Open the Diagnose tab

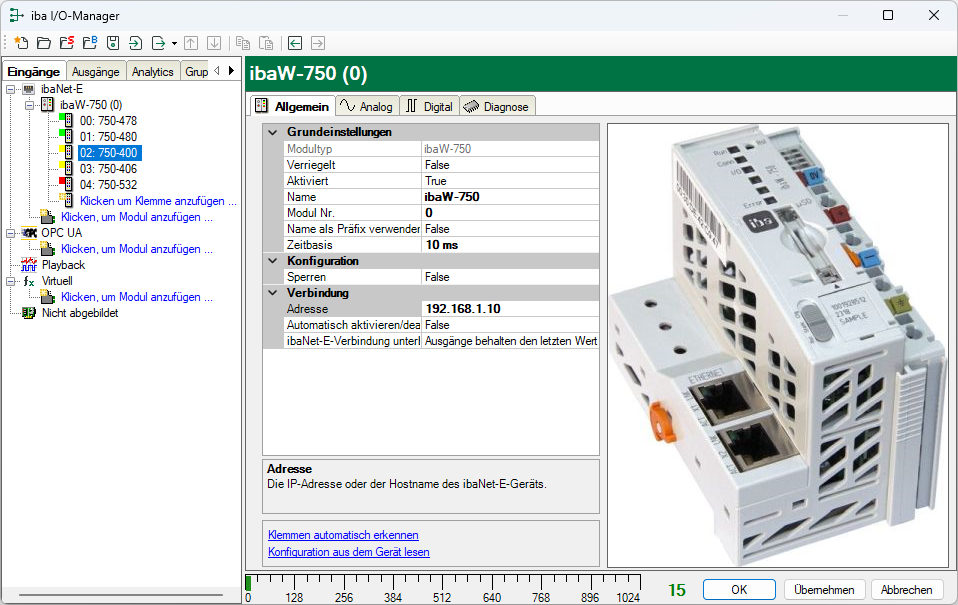coord(497,106)
